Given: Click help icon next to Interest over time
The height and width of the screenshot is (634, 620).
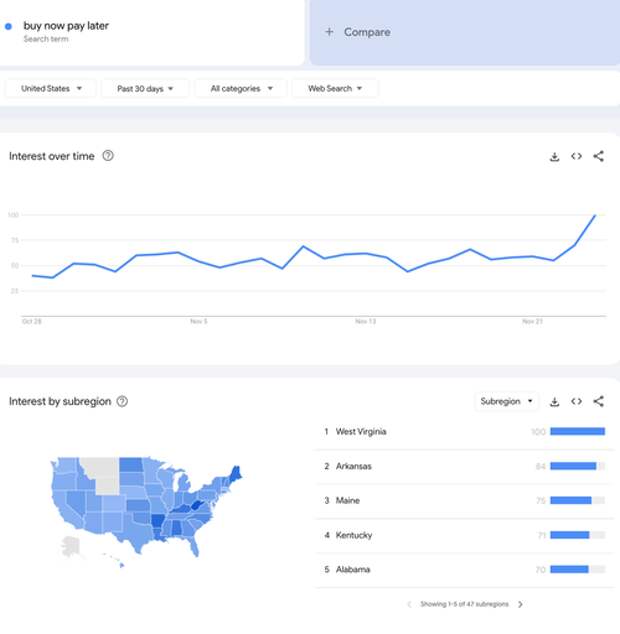Looking at the screenshot, I should pyautogui.click(x=108, y=156).
